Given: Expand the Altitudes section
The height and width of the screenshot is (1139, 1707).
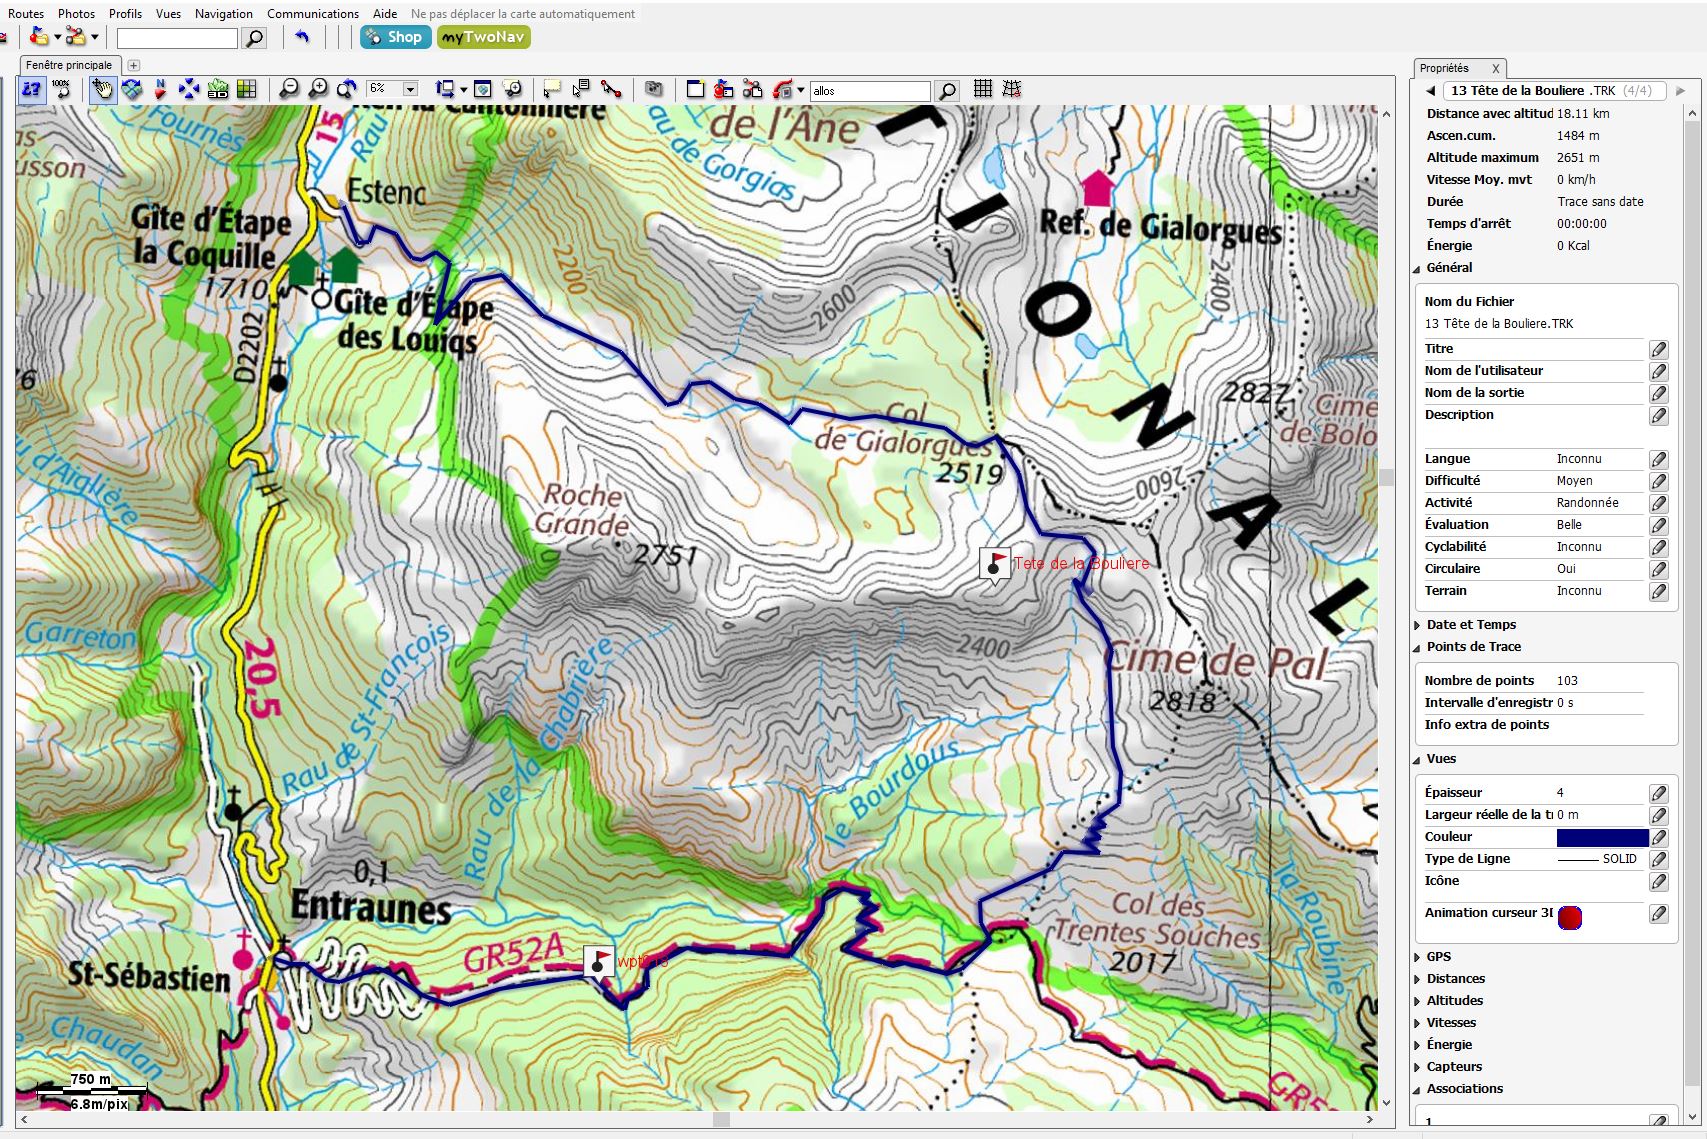Looking at the screenshot, I should click(x=1417, y=1001).
